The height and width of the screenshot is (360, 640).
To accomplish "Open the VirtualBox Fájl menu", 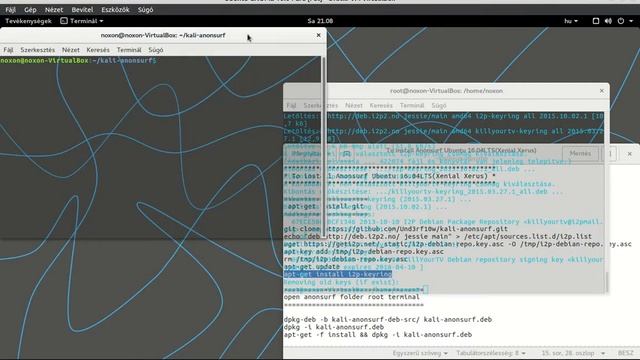I will (11, 9).
